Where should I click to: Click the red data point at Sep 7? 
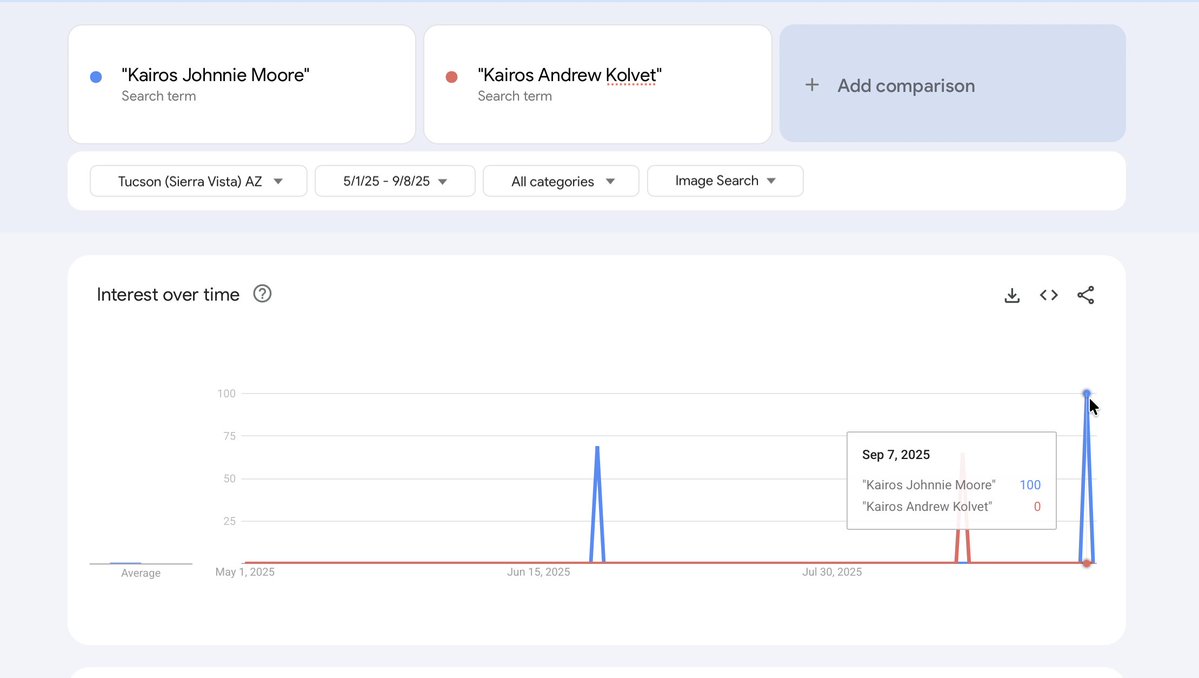click(1087, 563)
